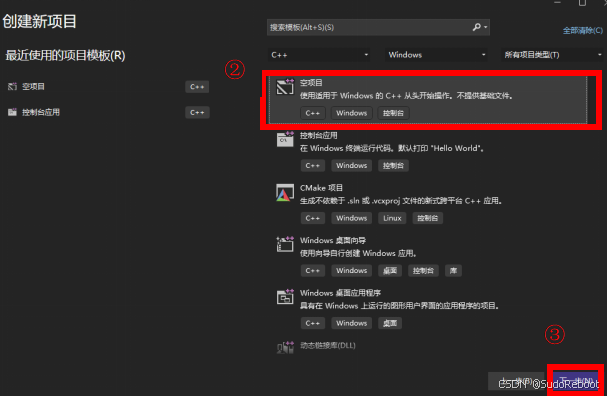Click the CMake 项目 triangle icon
This screenshot has height=396, width=607.
[285, 192]
